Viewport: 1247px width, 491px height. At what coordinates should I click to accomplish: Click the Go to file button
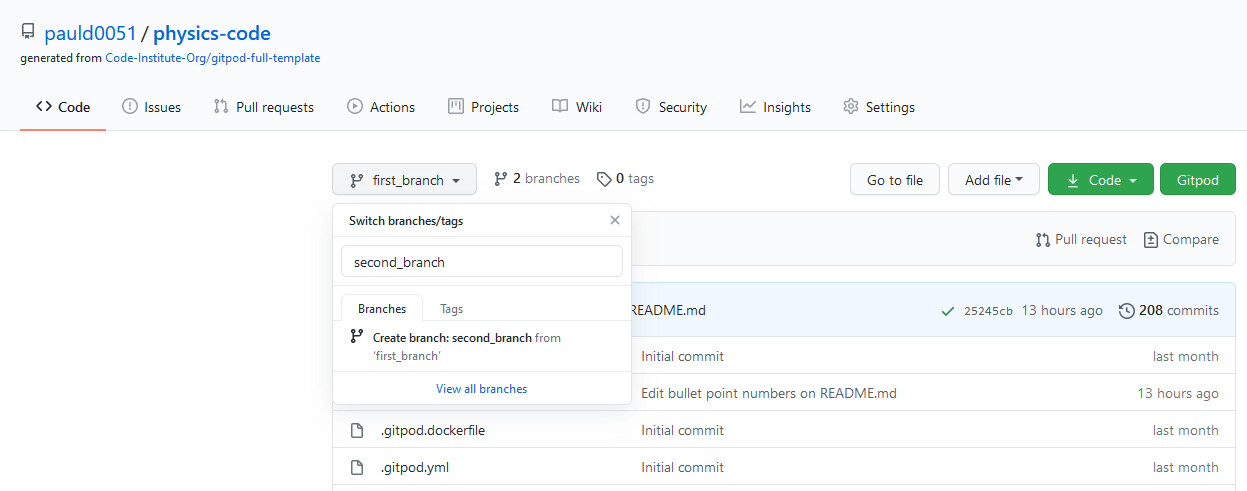(895, 180)
